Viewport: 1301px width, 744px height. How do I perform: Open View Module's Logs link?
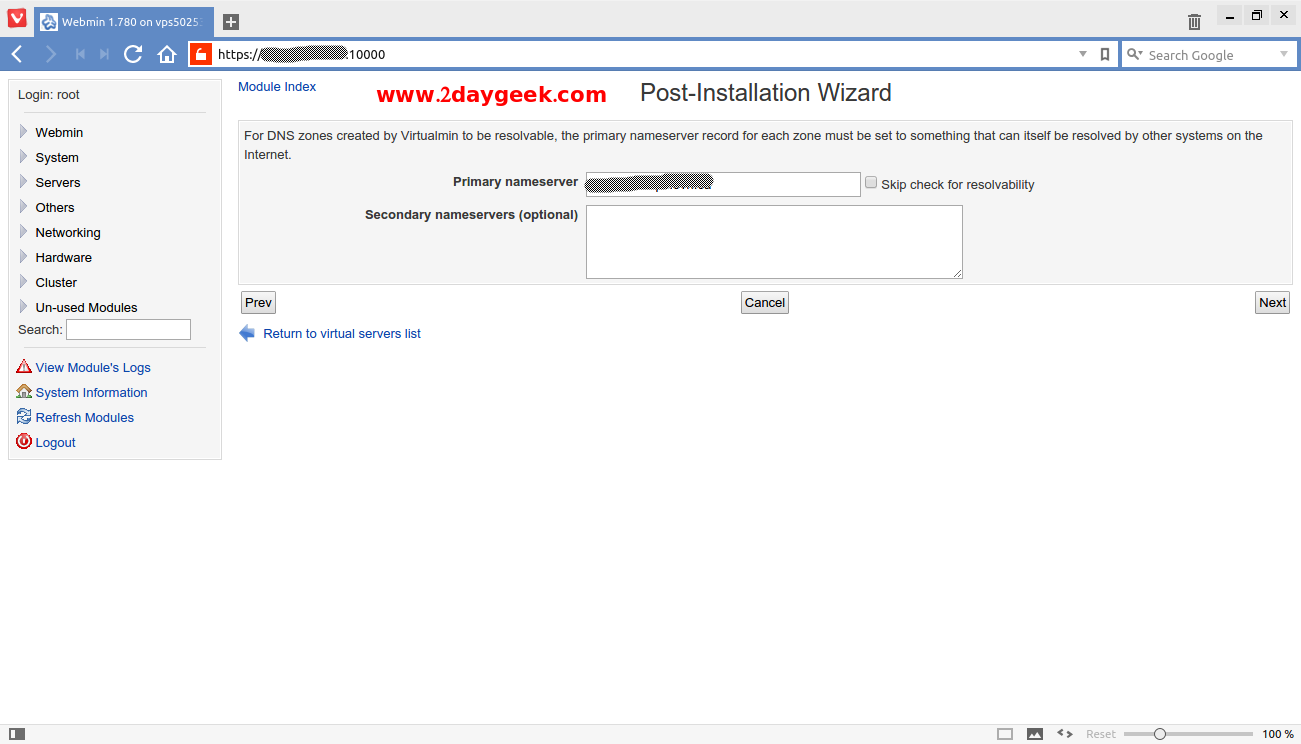click(93, 367)
